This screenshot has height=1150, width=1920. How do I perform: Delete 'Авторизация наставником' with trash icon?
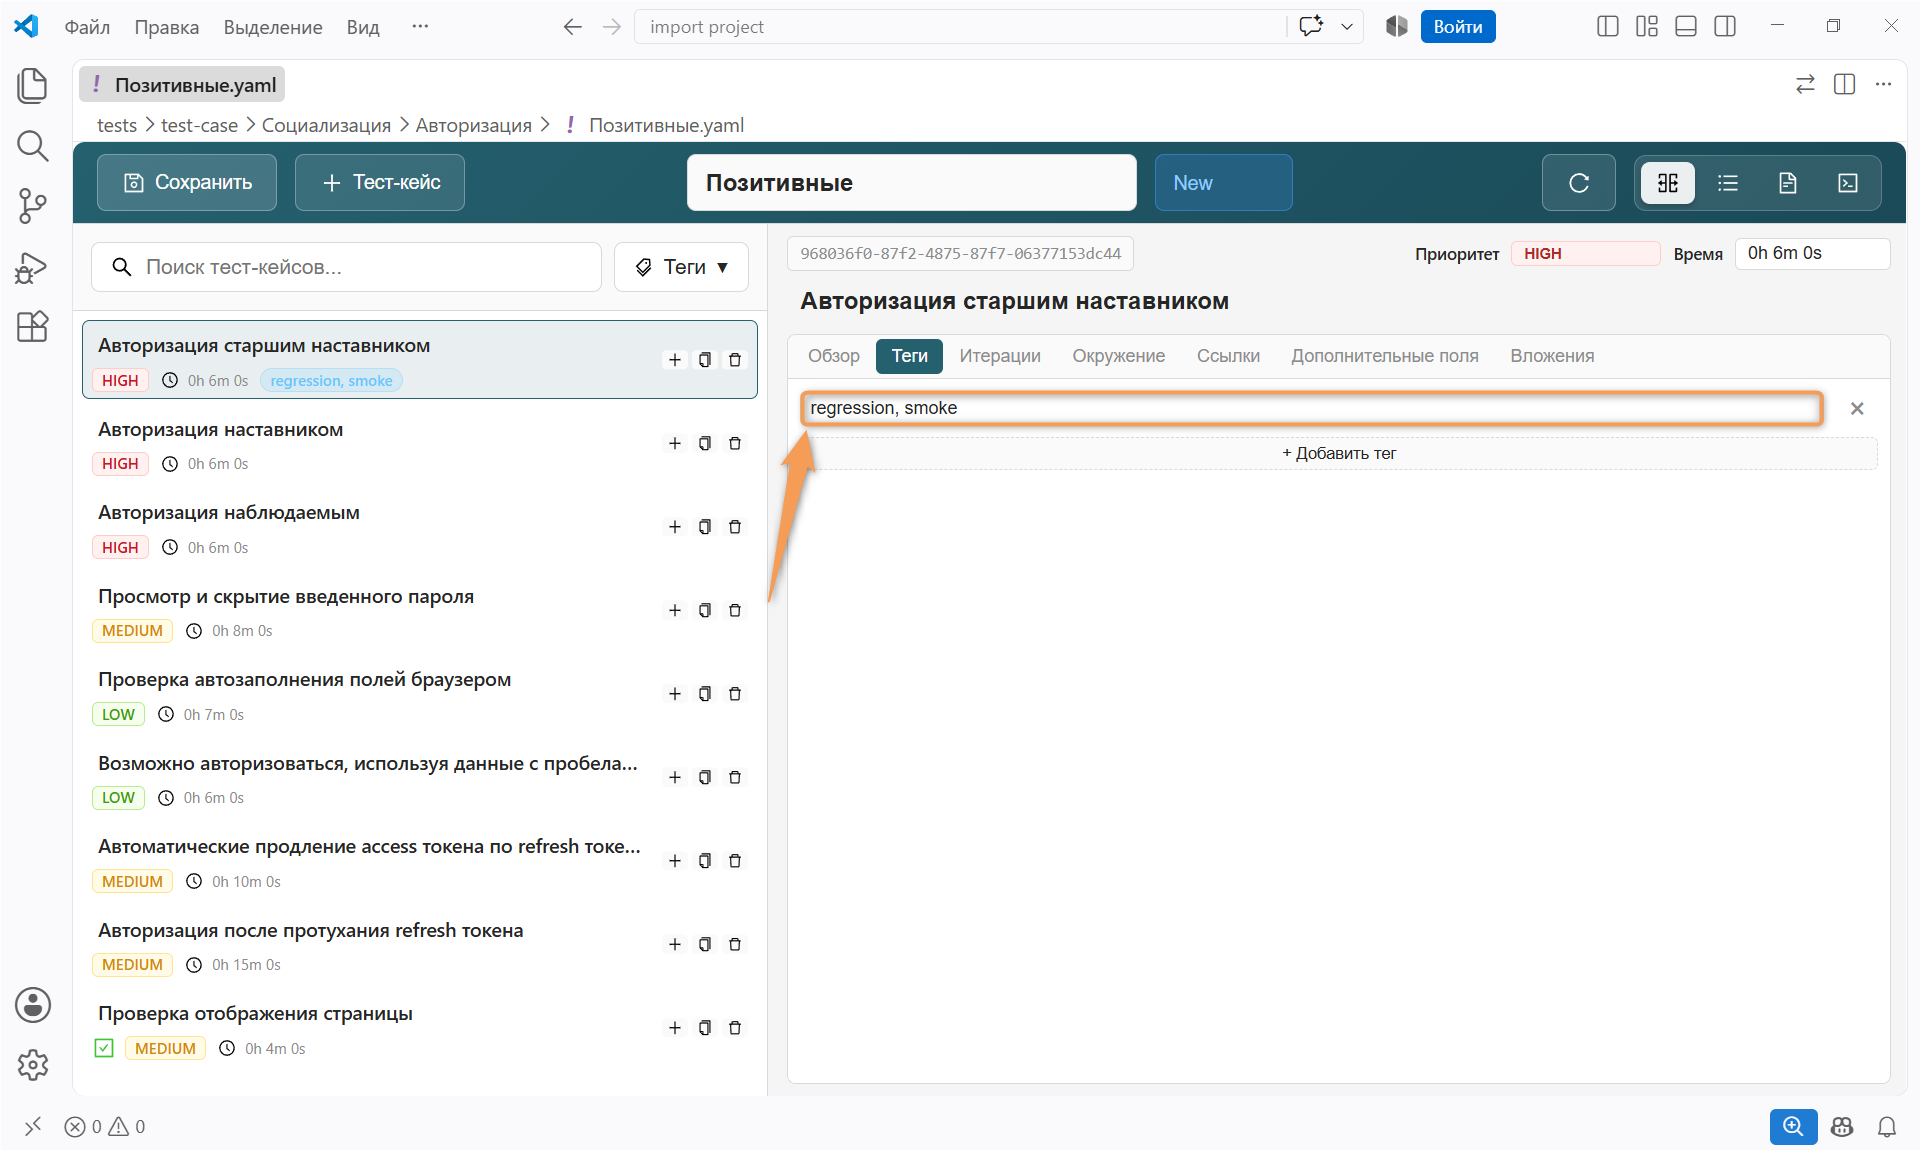[735, 443]
